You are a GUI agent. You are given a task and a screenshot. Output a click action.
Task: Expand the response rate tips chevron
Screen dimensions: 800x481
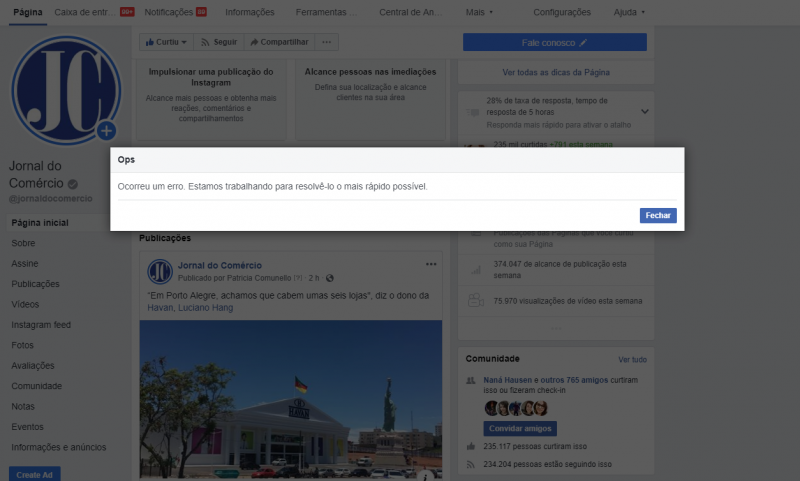(645, 111)
